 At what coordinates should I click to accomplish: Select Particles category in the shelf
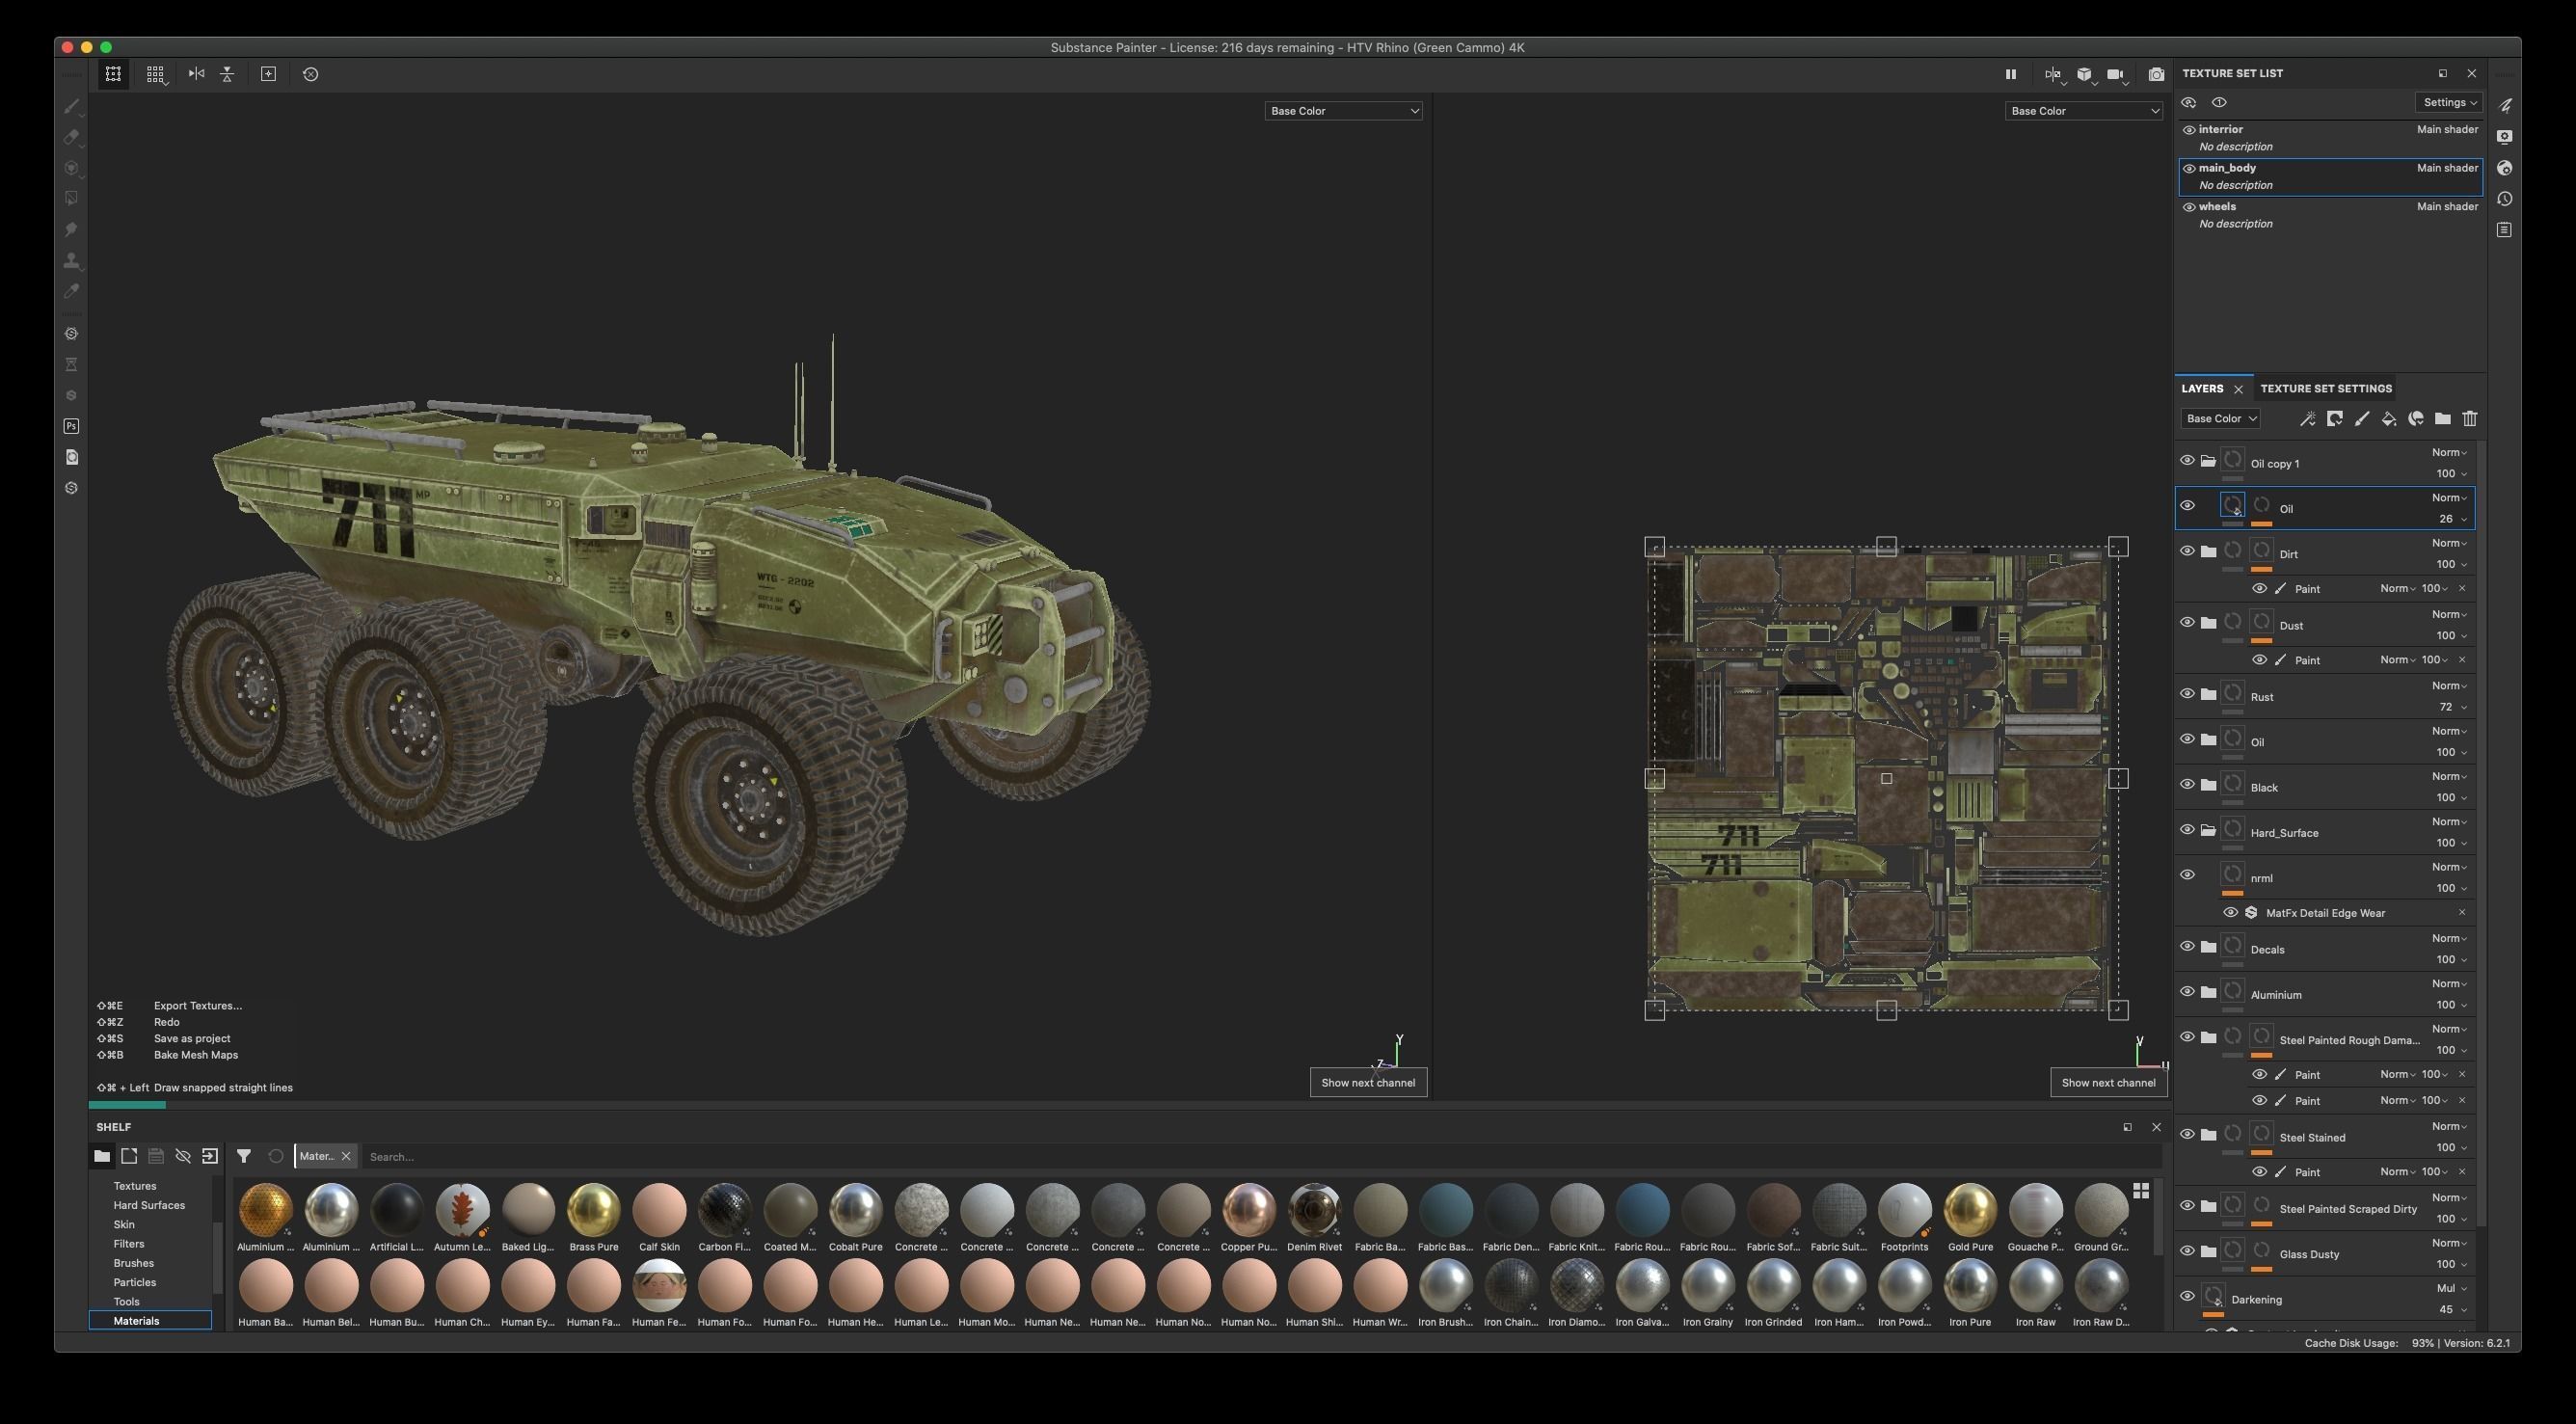135,1282
